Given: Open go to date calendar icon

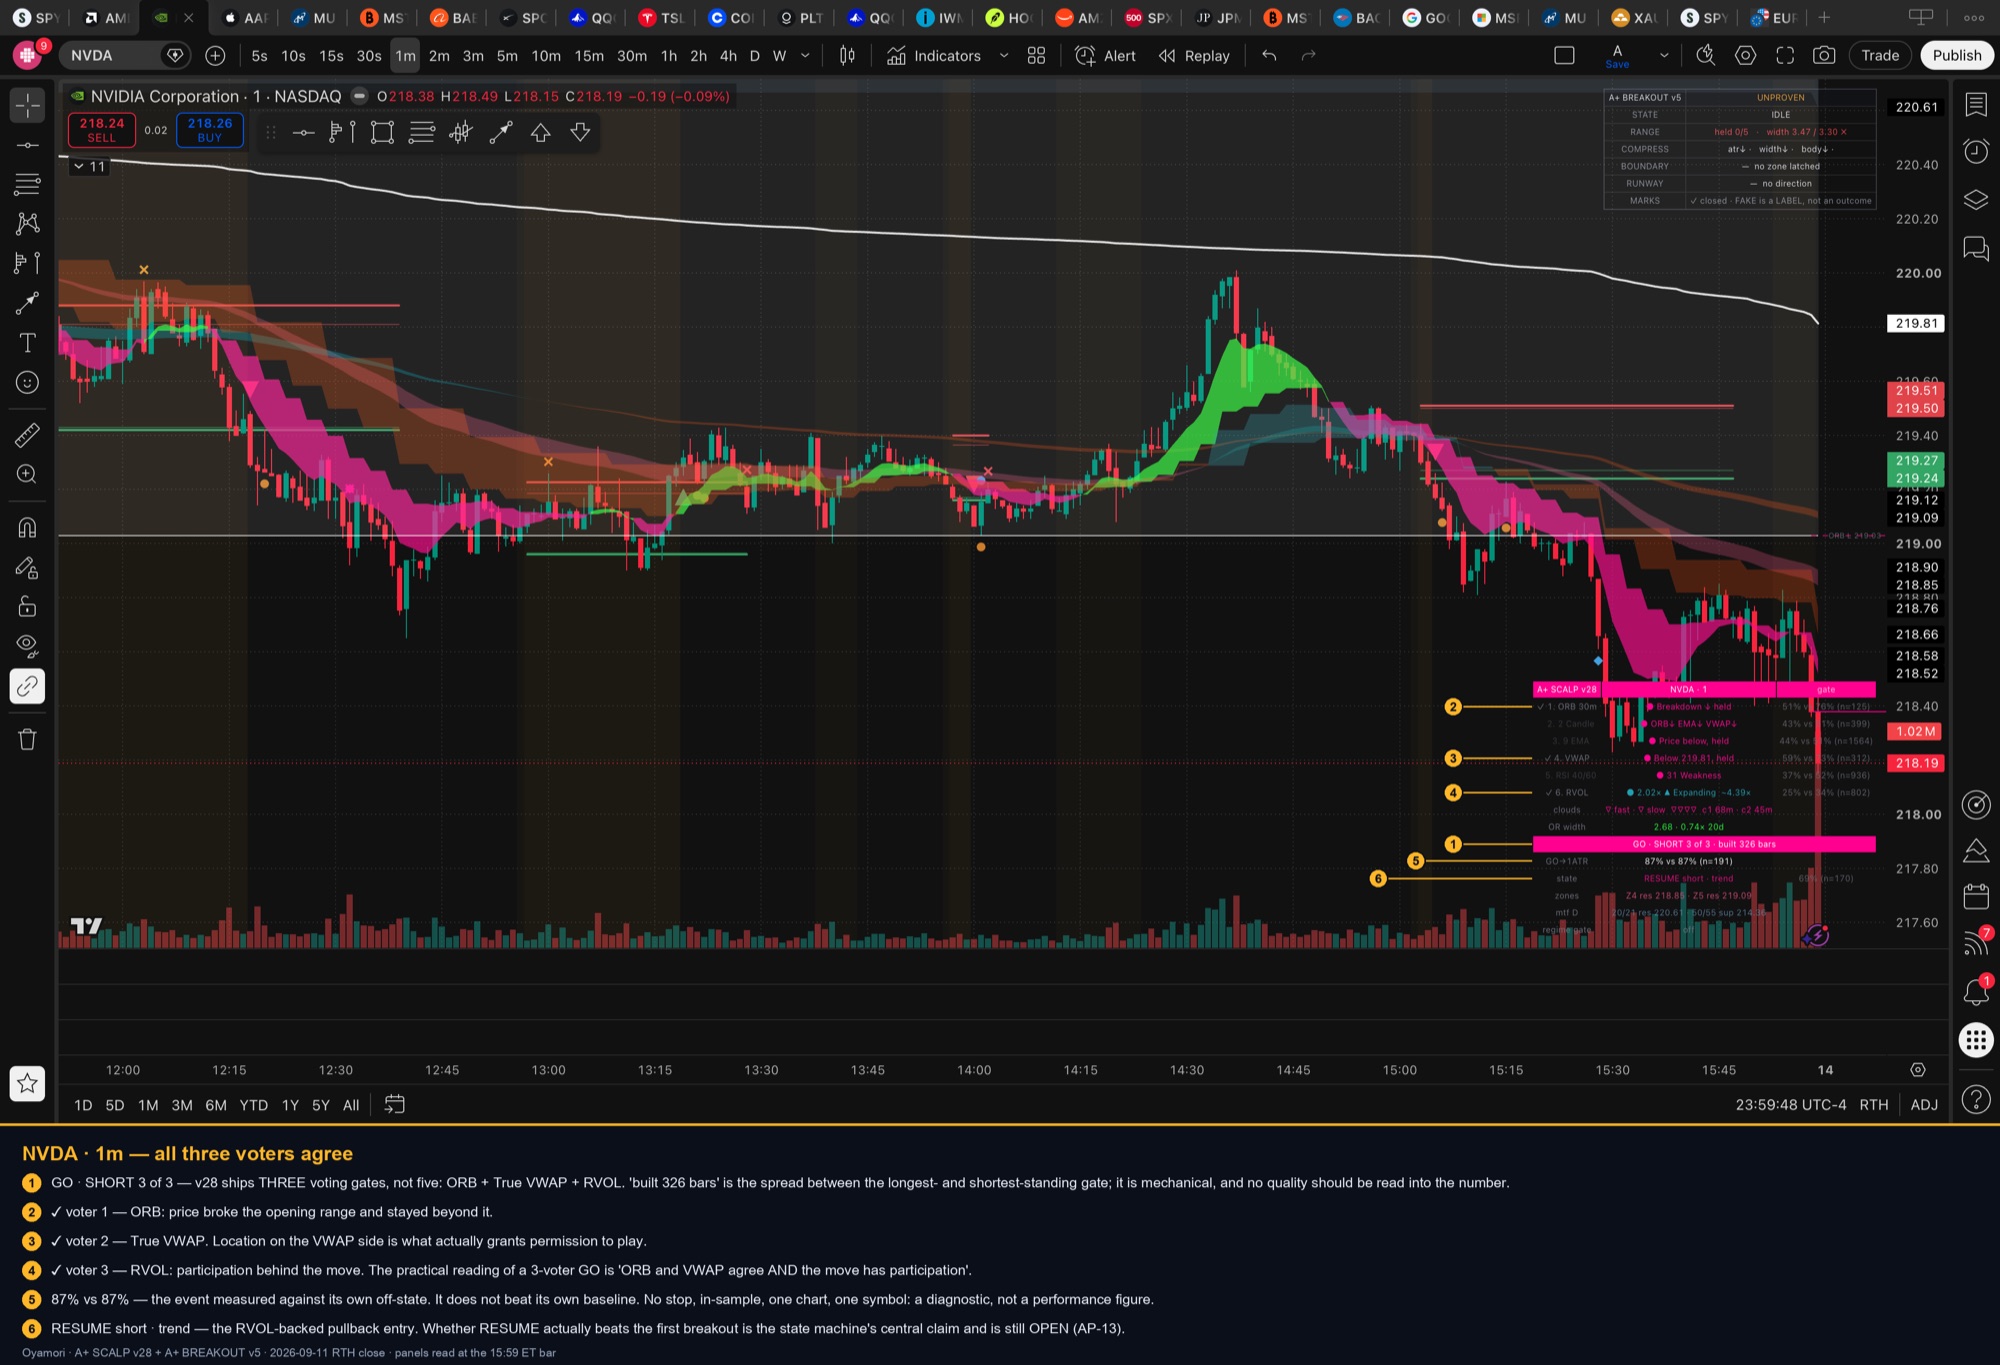Looking at the screenshot, I should point(395,1105).
